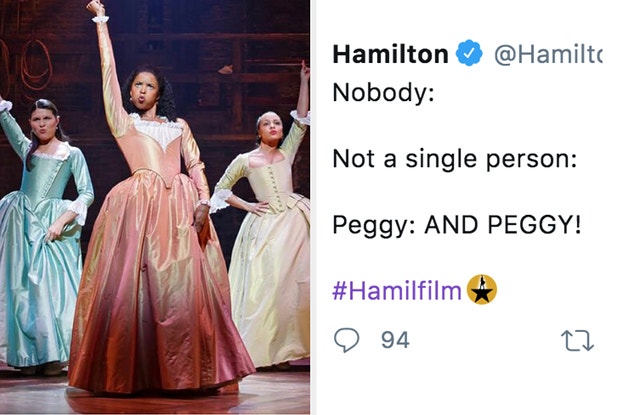Open the #Hamilfilm hashtag
Screen dimensions: 625x415
397,290
